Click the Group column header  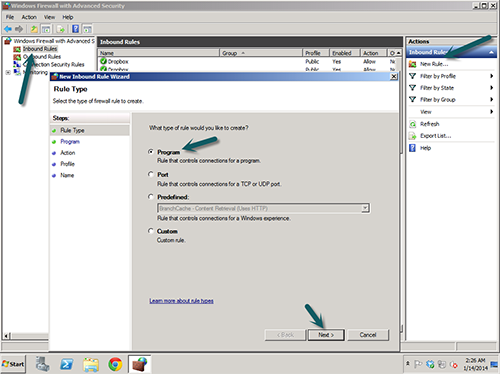(261, 53)
